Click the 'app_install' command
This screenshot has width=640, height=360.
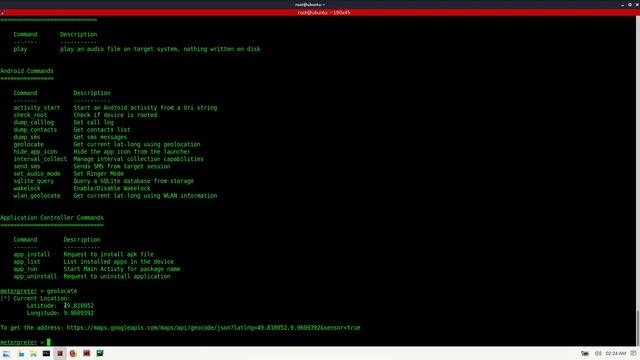tap(32, 254)
